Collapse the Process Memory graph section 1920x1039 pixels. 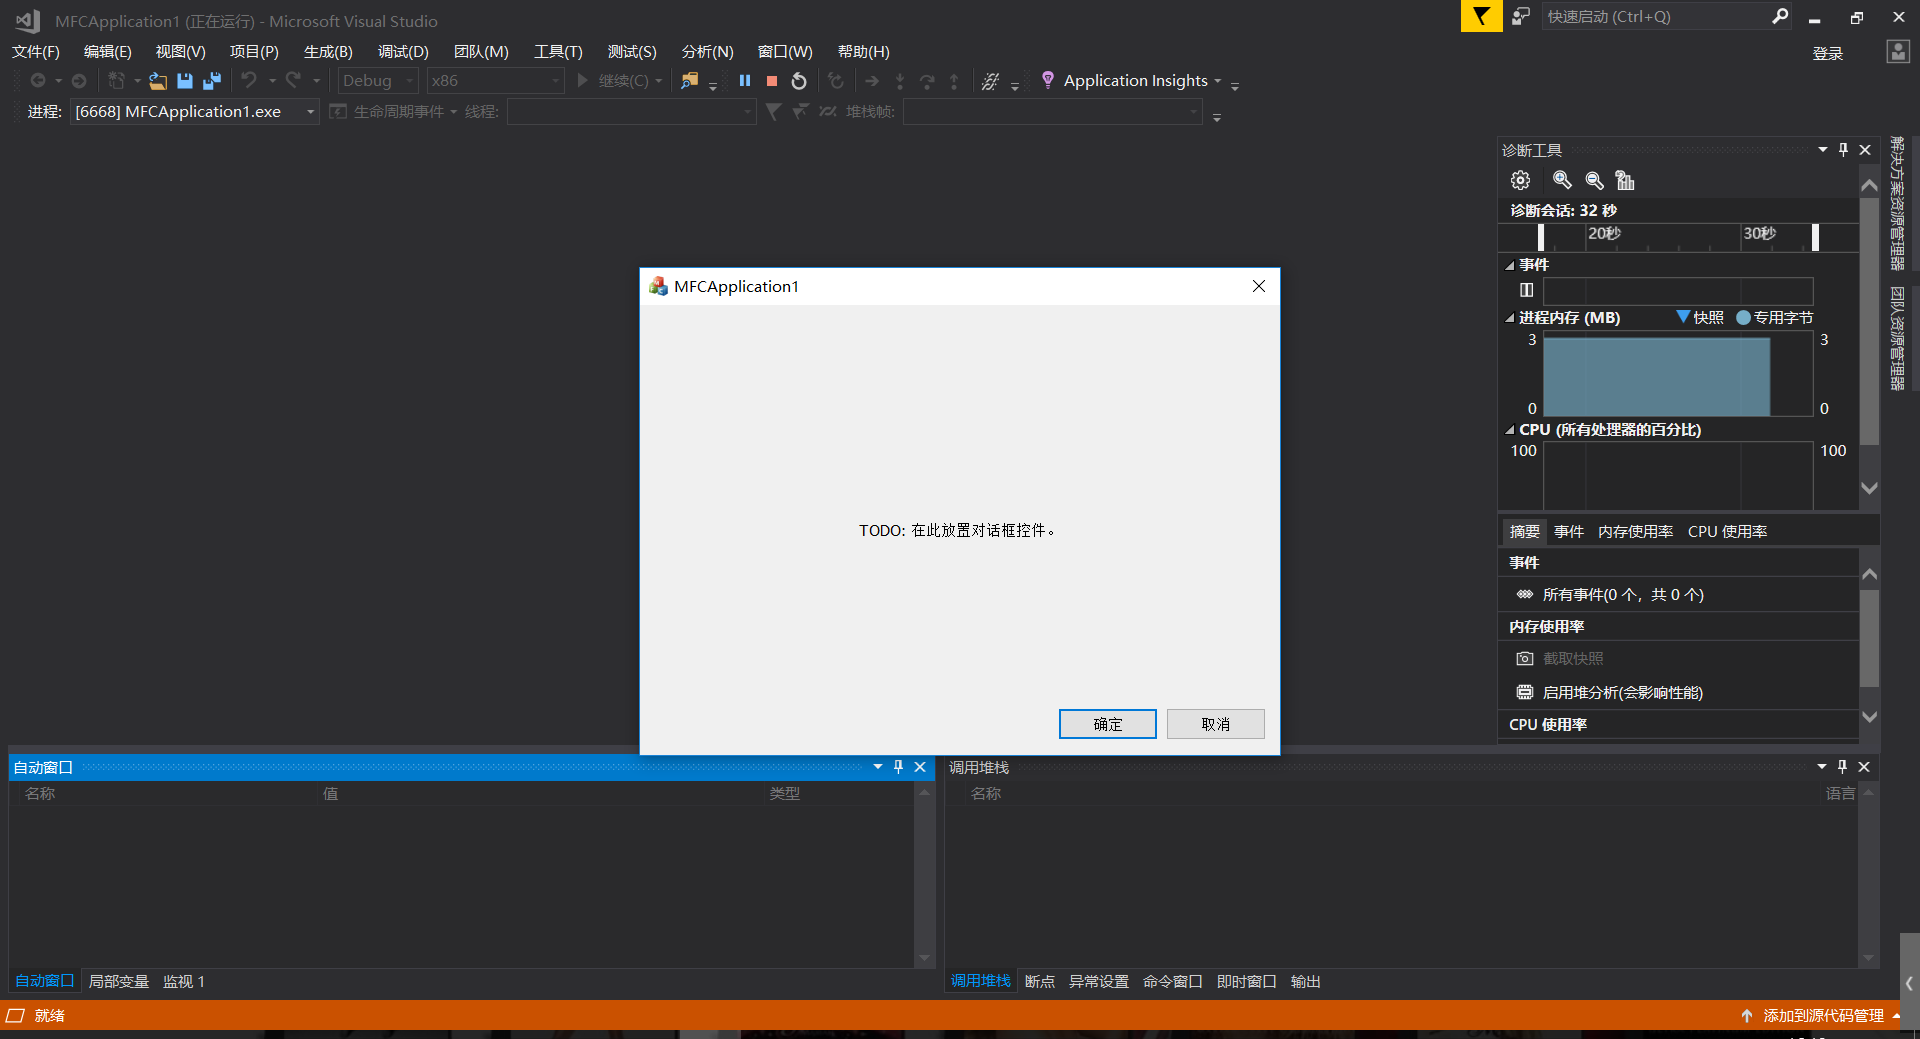tap(1510, 318)
